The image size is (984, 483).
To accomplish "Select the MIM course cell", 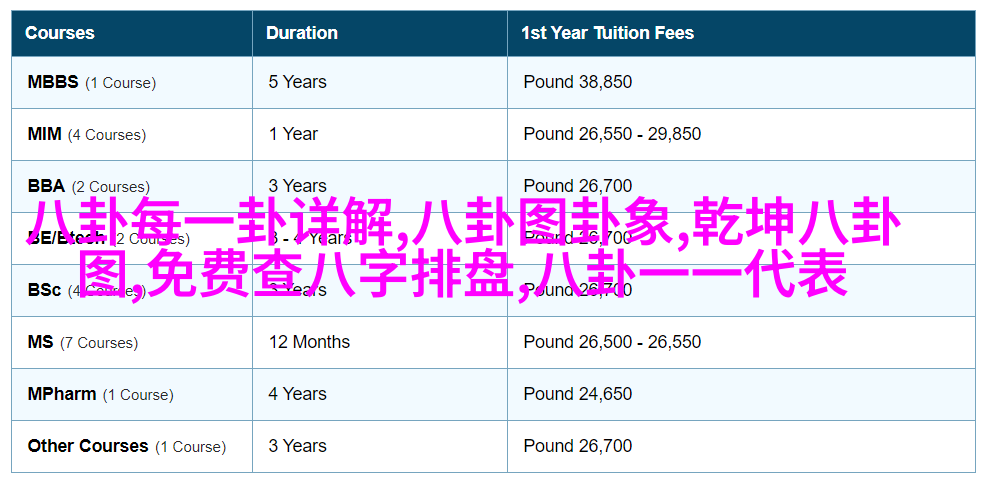I will click(x=132, y=134).
